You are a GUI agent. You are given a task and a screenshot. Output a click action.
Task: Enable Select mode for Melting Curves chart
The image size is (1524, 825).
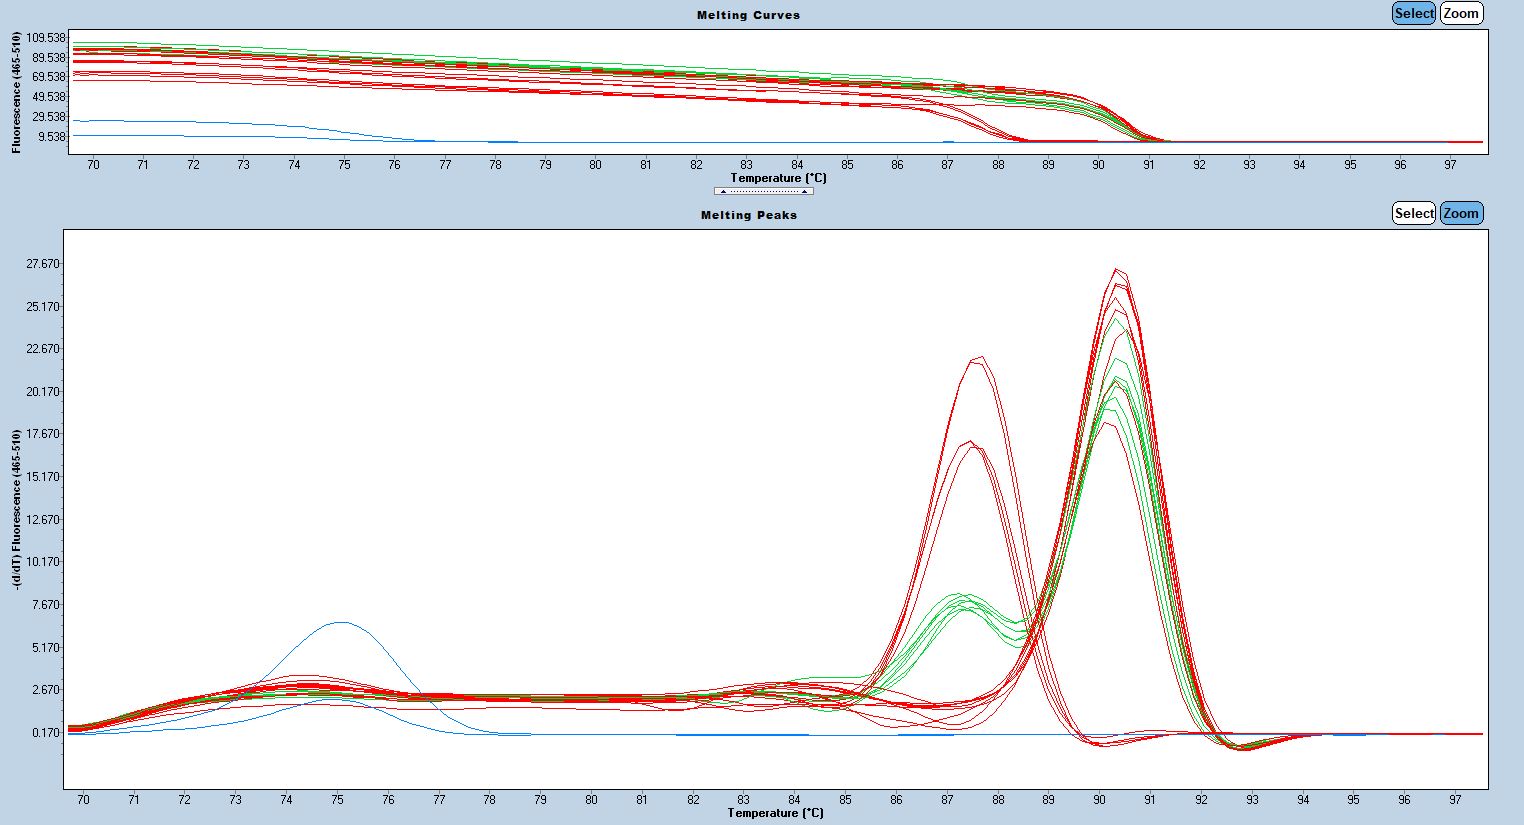1413,13
